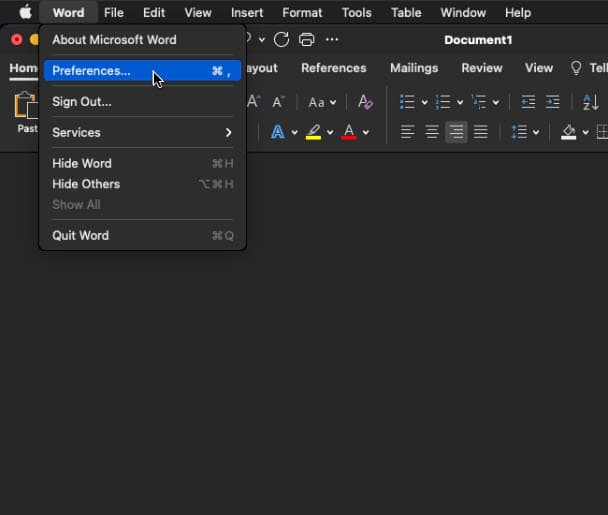Switch to the View ribbon tab
This screenshot has height=515, width=608.
tap(539, 68)
